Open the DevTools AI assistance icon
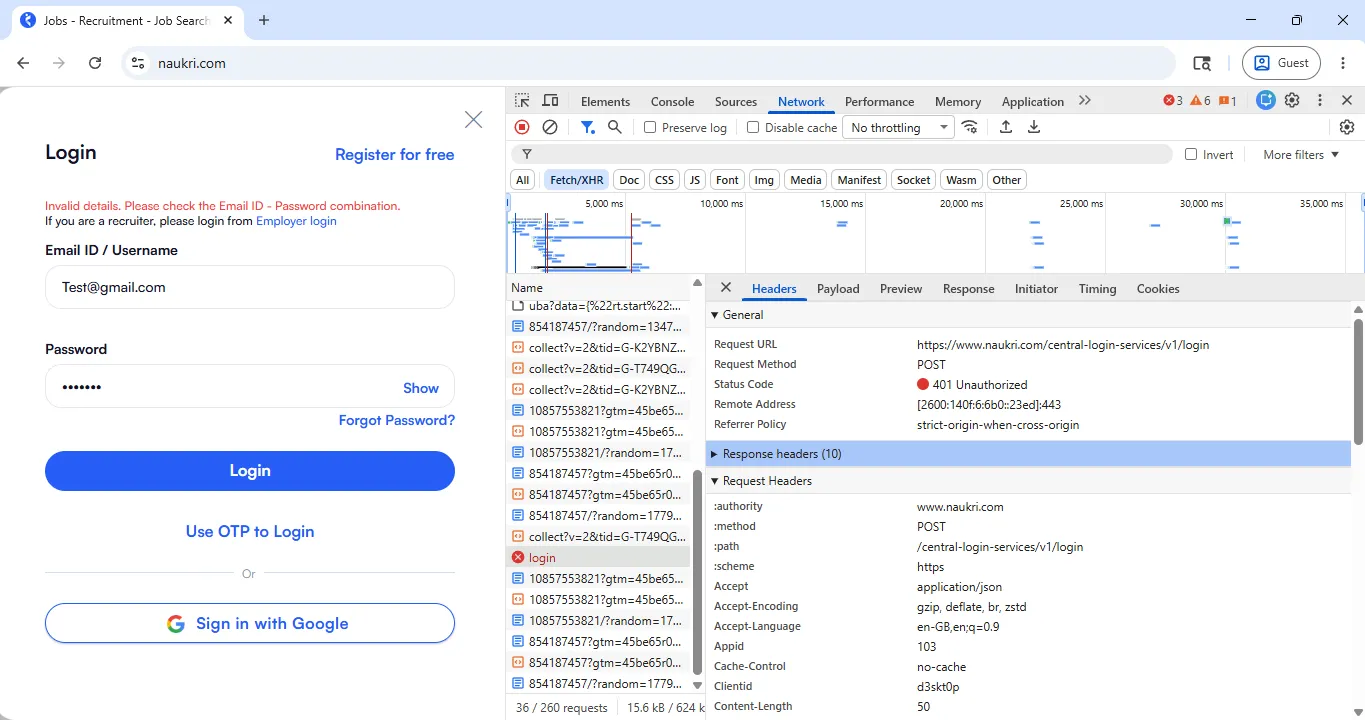 (1266, 100)
